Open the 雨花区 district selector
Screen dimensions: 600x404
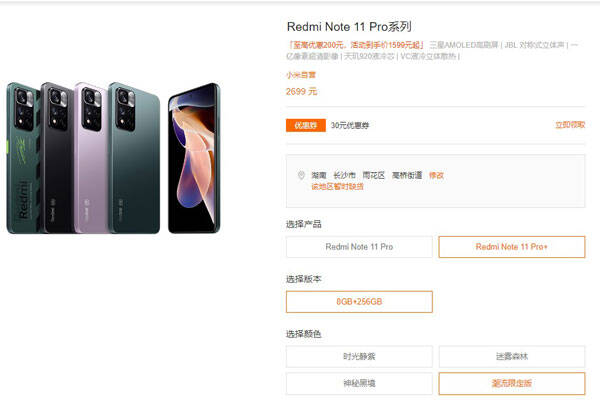[373, 175]
